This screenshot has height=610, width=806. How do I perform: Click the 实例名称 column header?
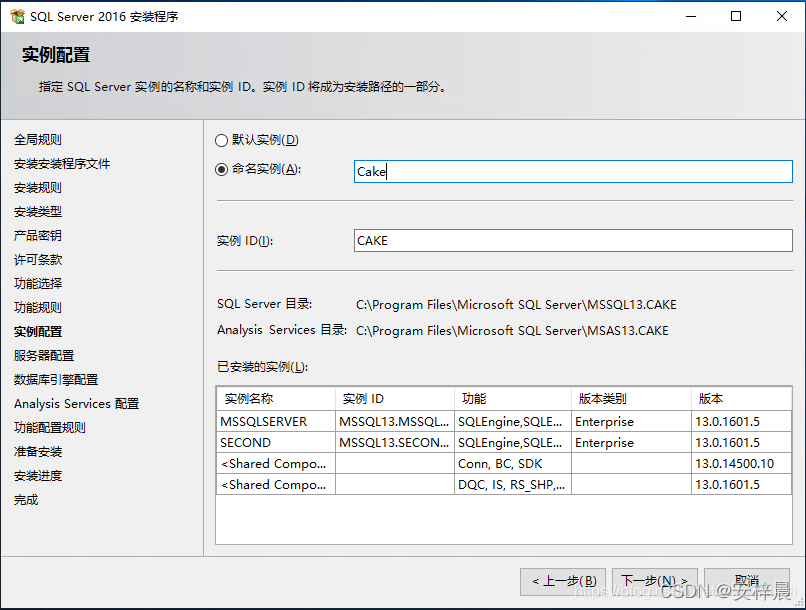[x=276, y=398]
